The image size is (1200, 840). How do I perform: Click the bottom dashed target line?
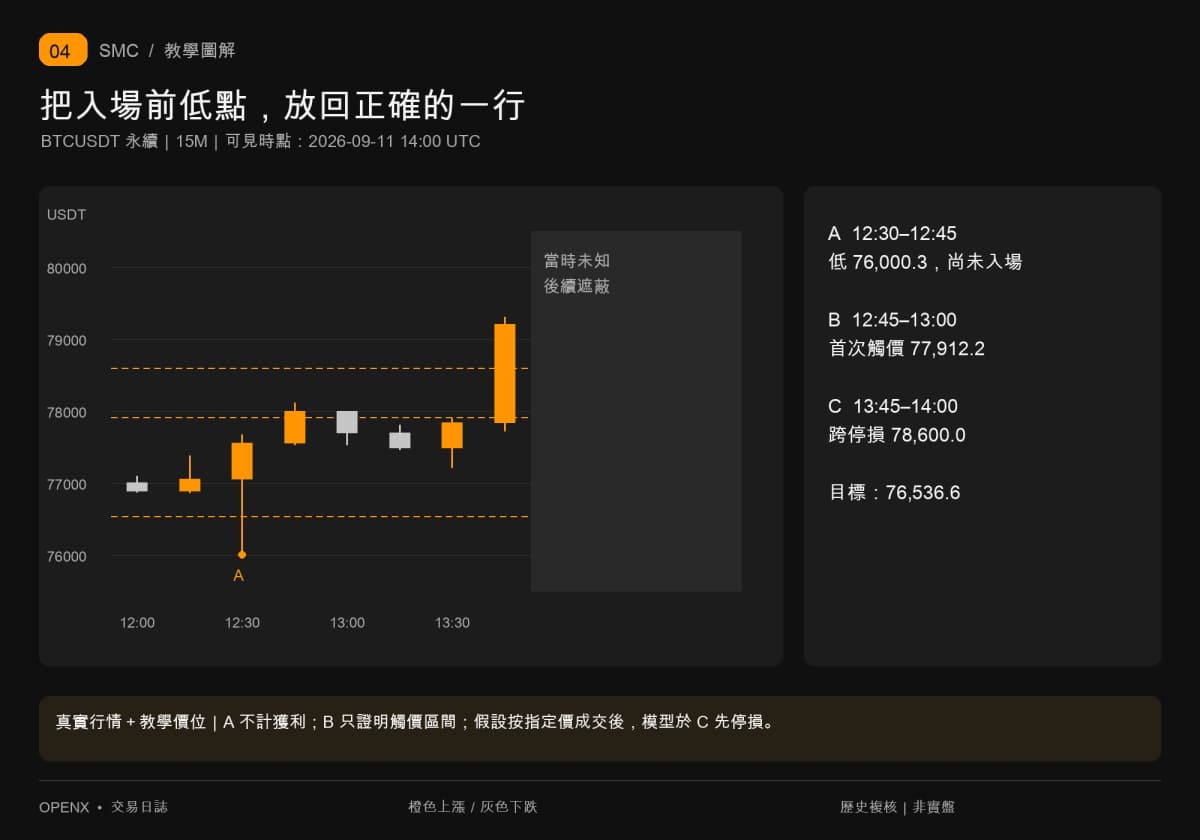320,517
